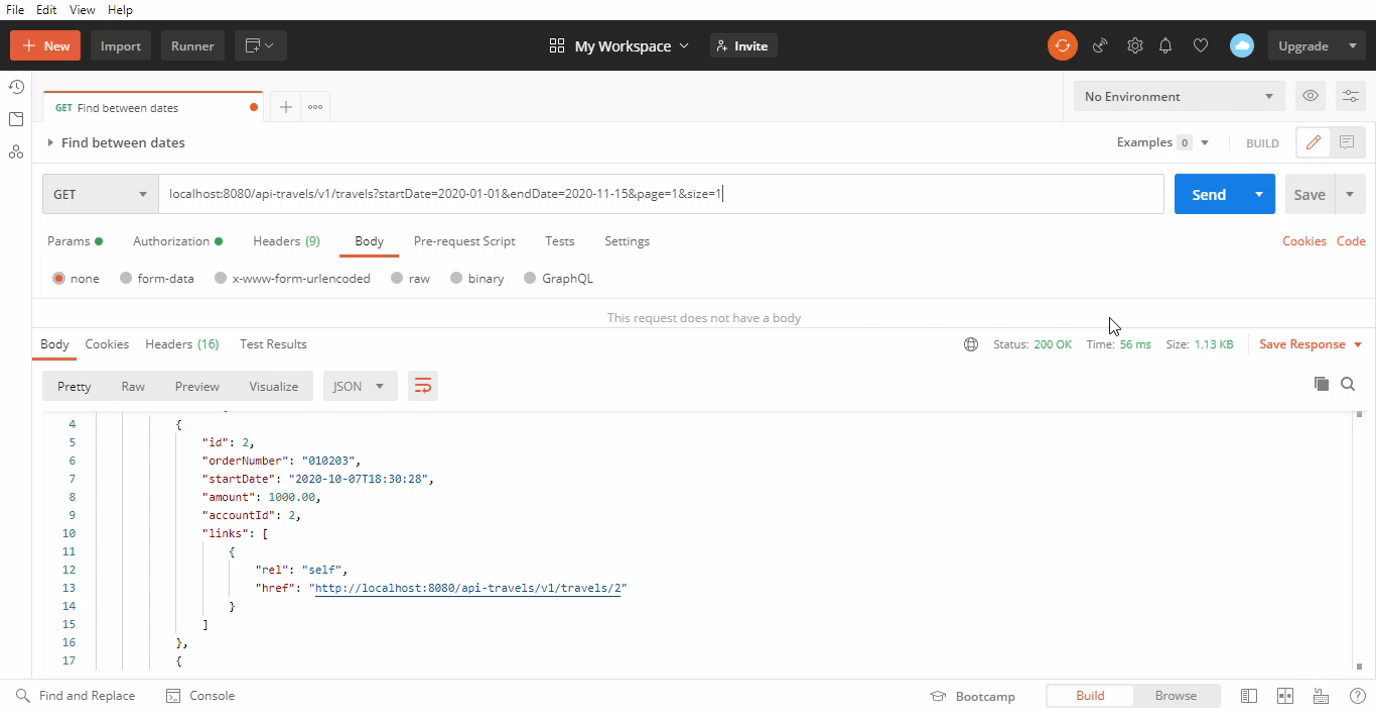Copy the response body to clipboard
The height and width of the screenshot is (712, 1376).
tap(1321, 384)
